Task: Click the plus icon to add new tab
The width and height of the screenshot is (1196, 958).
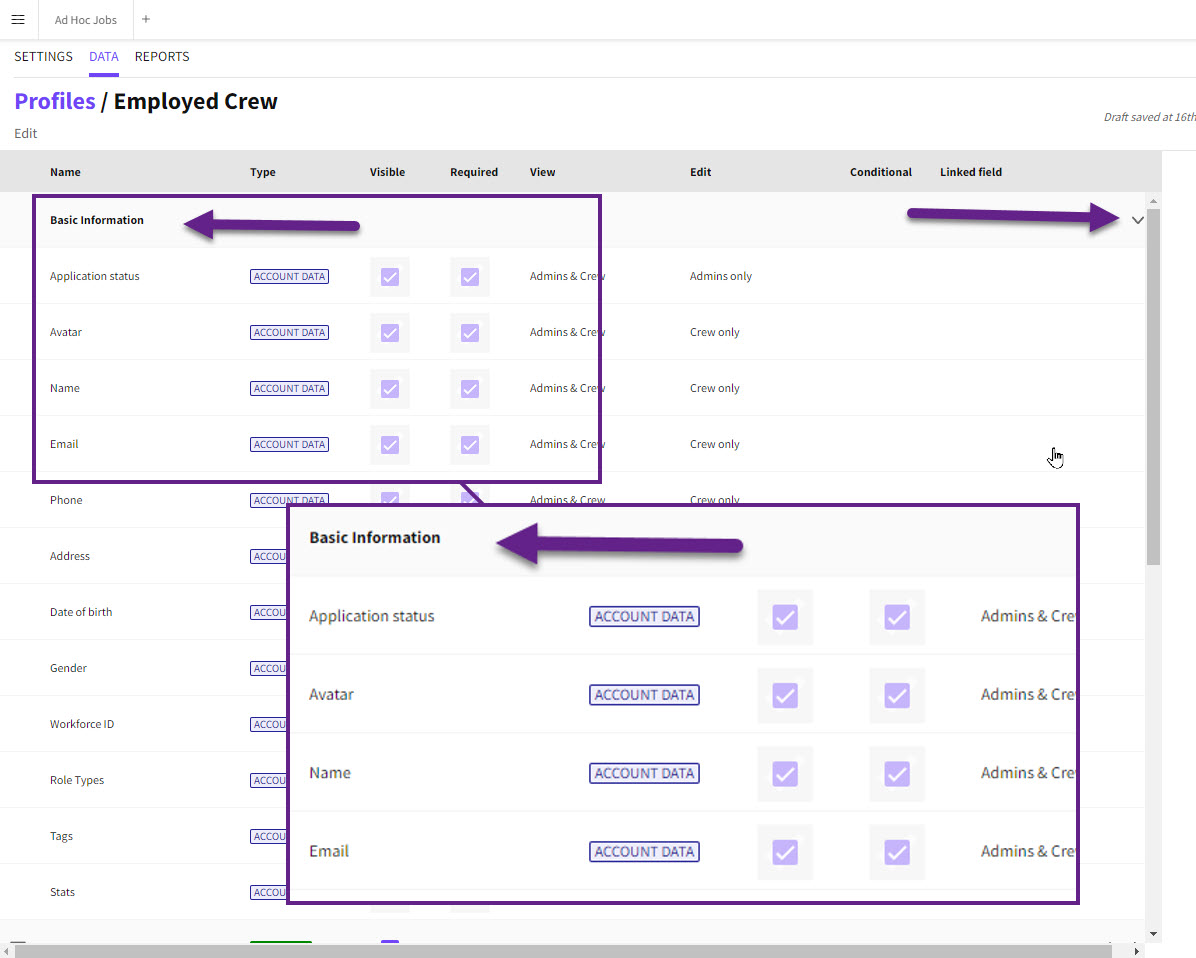Action: [146, 20]
